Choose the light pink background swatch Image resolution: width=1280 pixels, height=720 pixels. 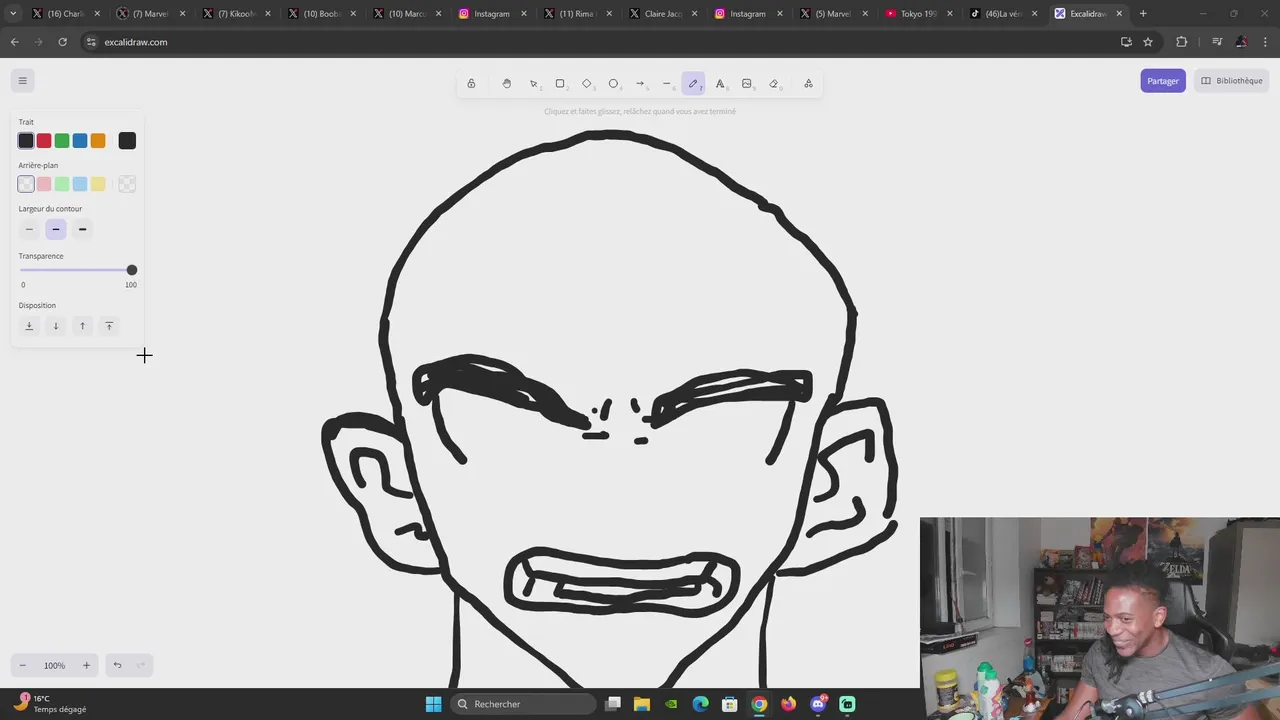click(x=44, y=184)
